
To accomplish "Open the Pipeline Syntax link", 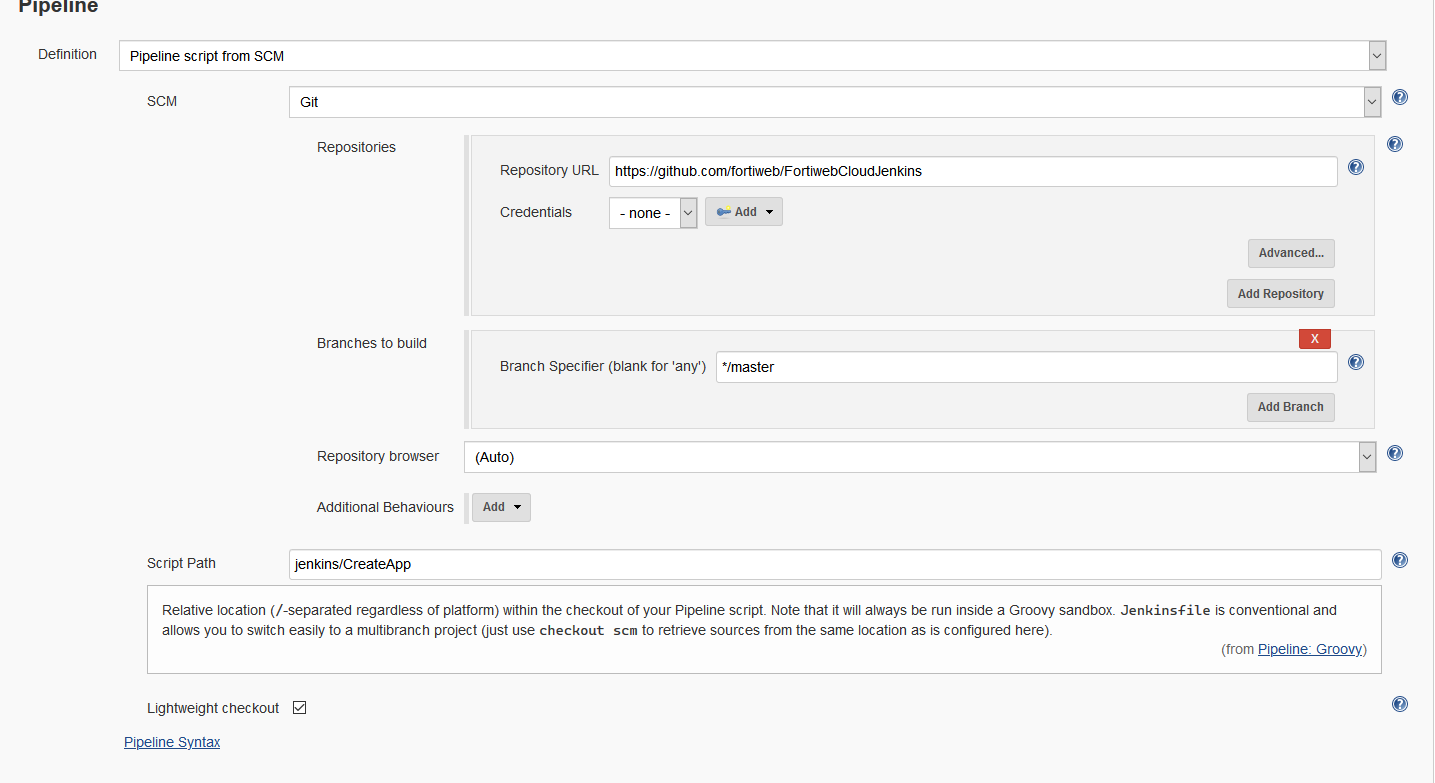I will 172,742.
